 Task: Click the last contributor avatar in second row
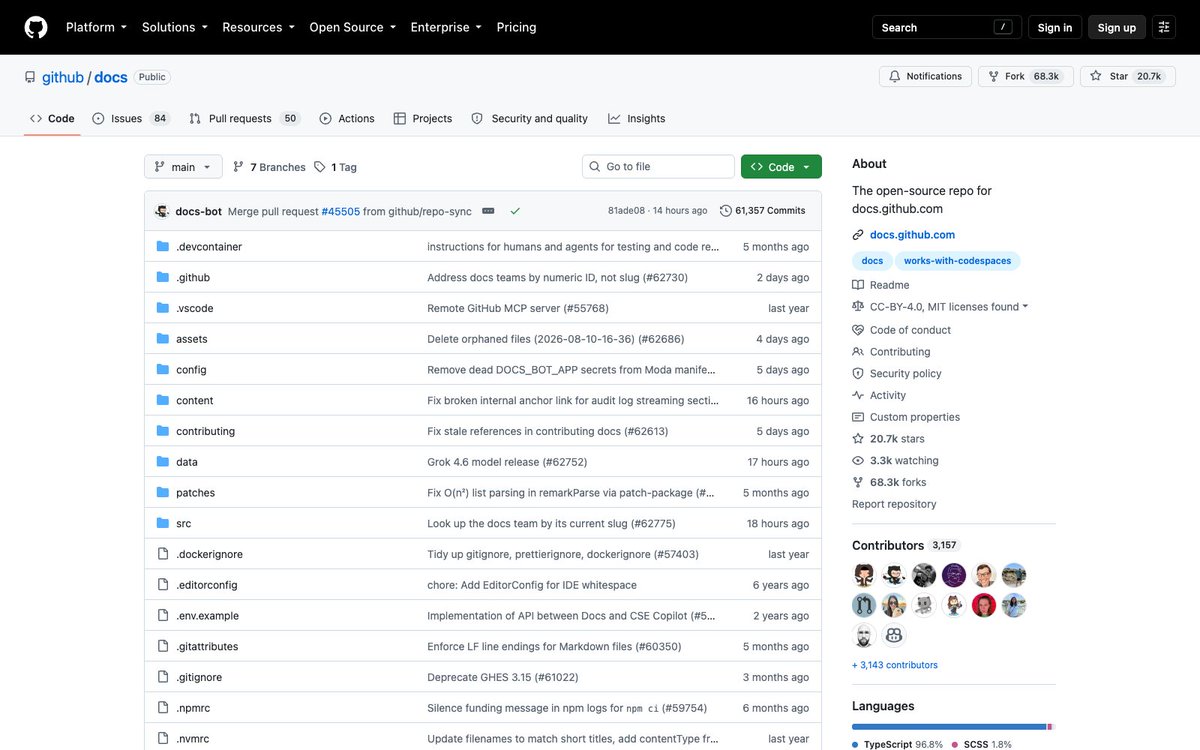1014,605
